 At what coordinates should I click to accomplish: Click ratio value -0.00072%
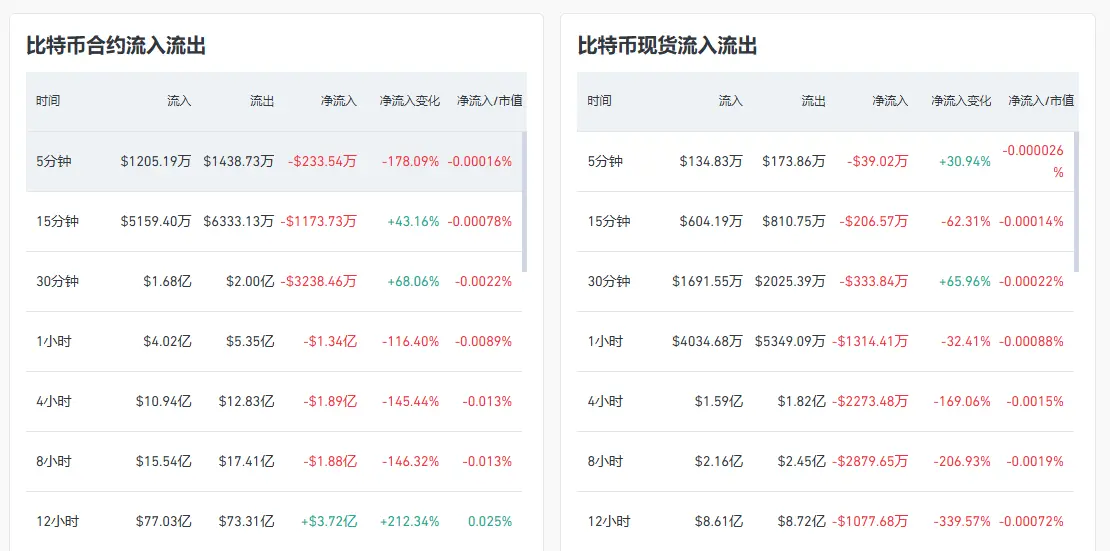pos(1031,522)
